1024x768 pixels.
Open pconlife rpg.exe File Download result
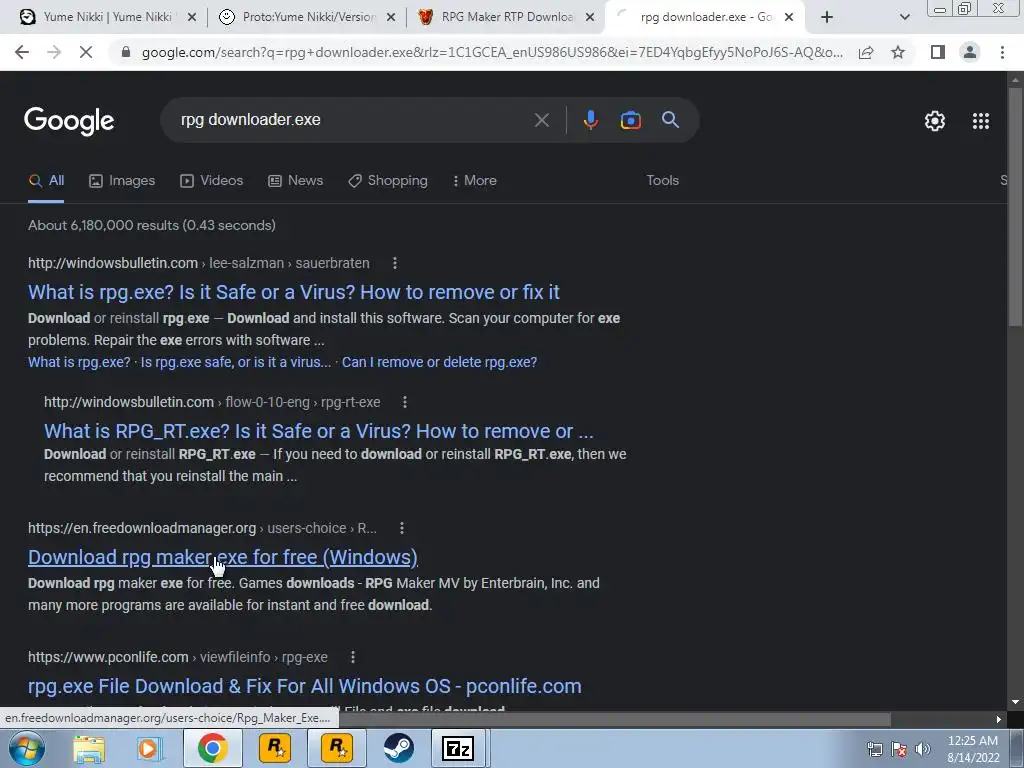(x=304, y=687)
